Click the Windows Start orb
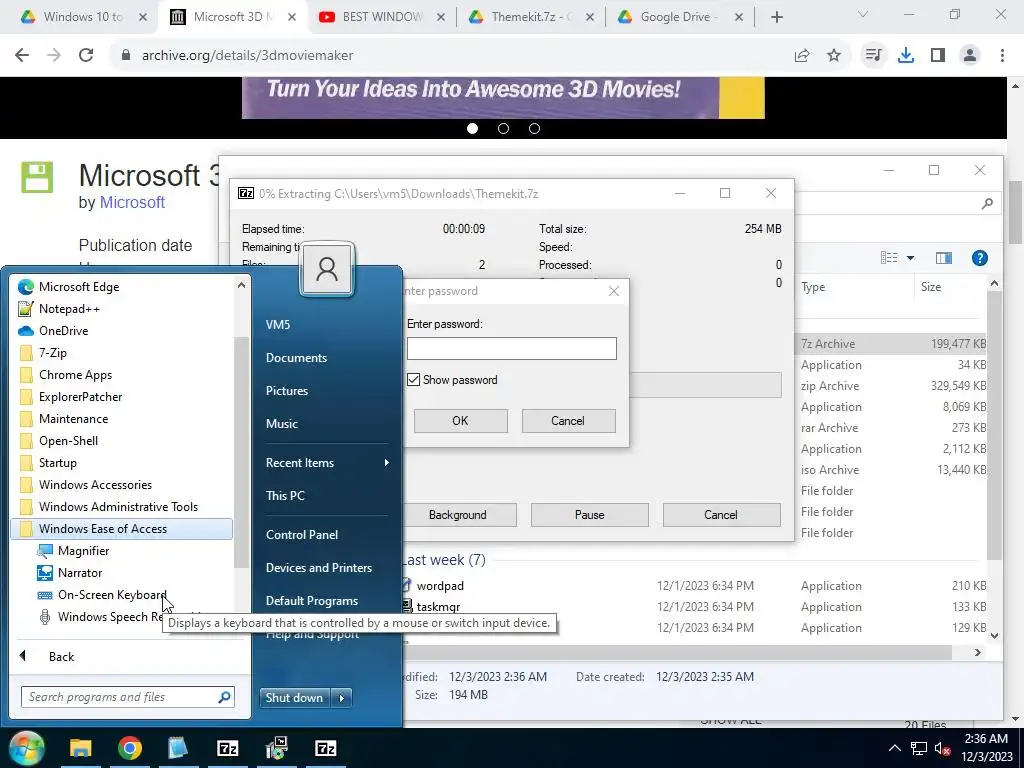Viewport: 1024px width, 768px height. [x=26, y=748]
